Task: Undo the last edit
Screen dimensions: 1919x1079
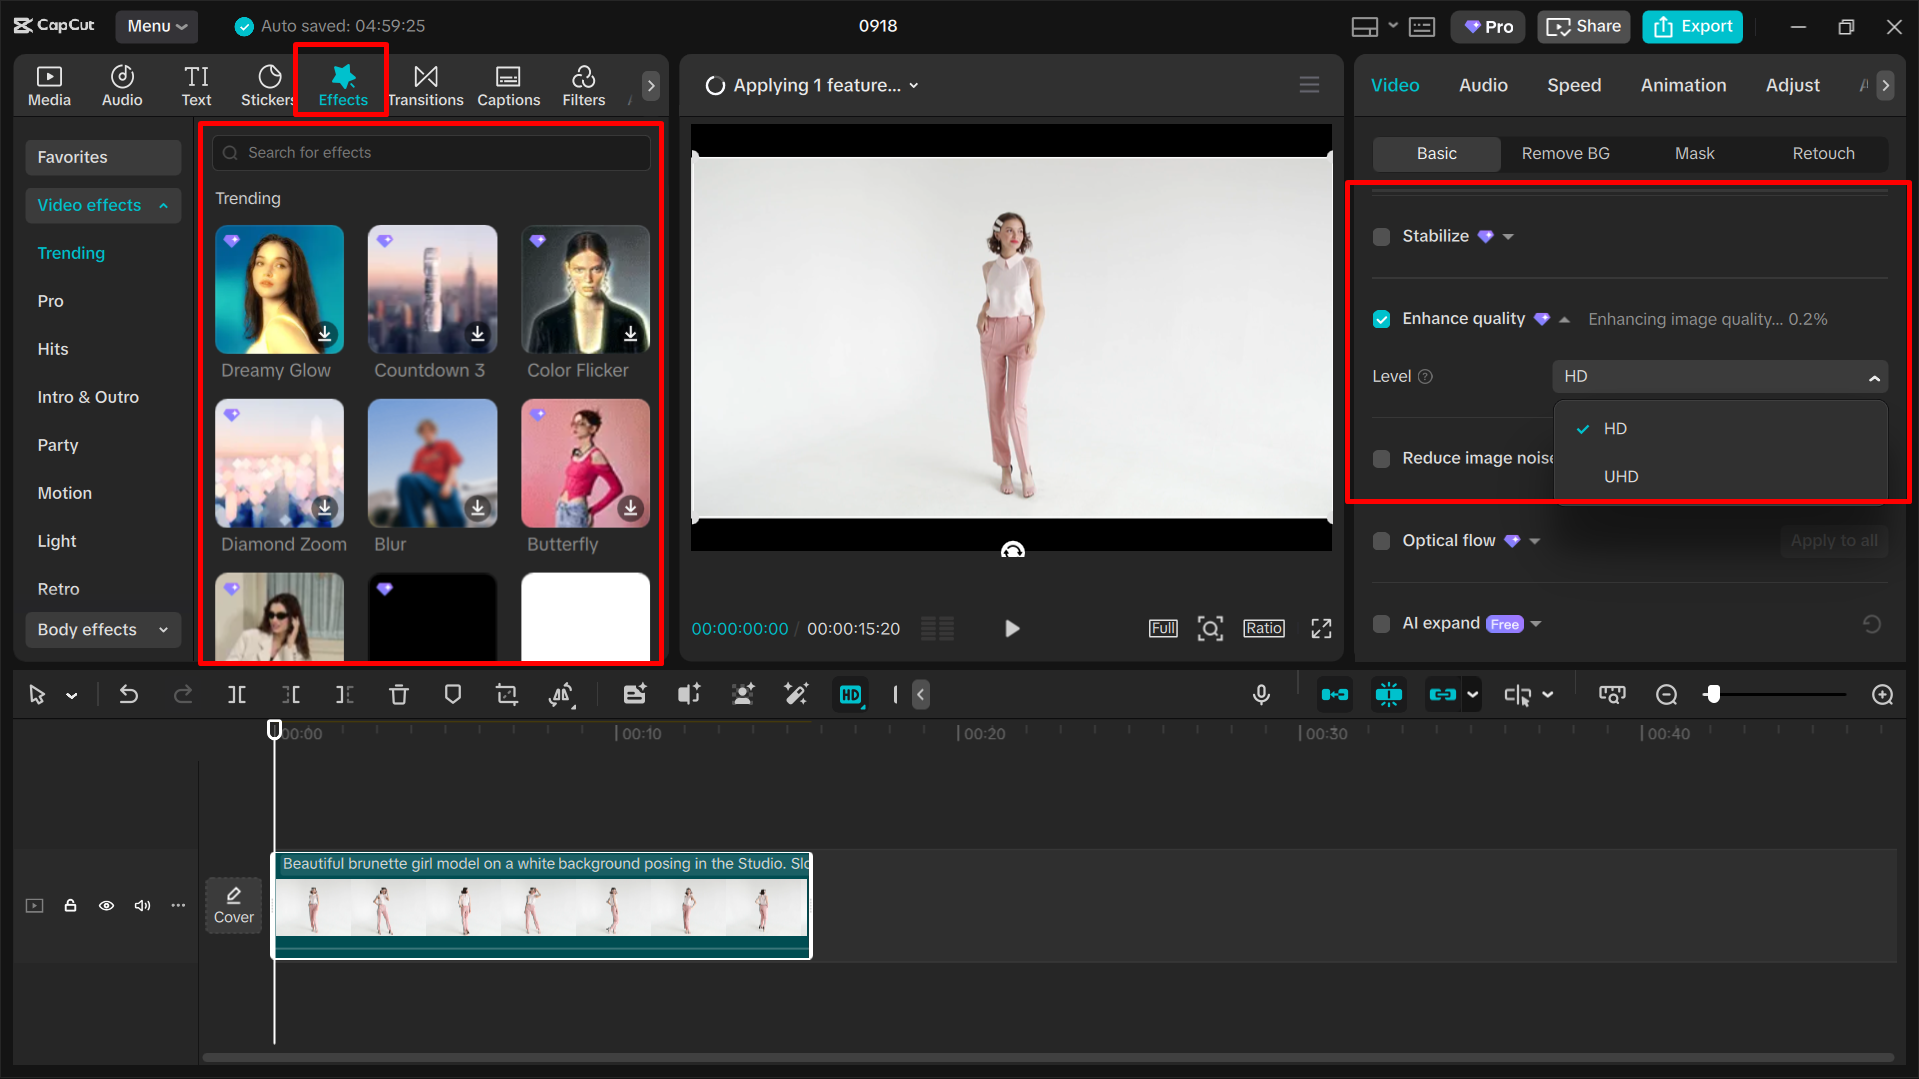Action: (129, 694)
